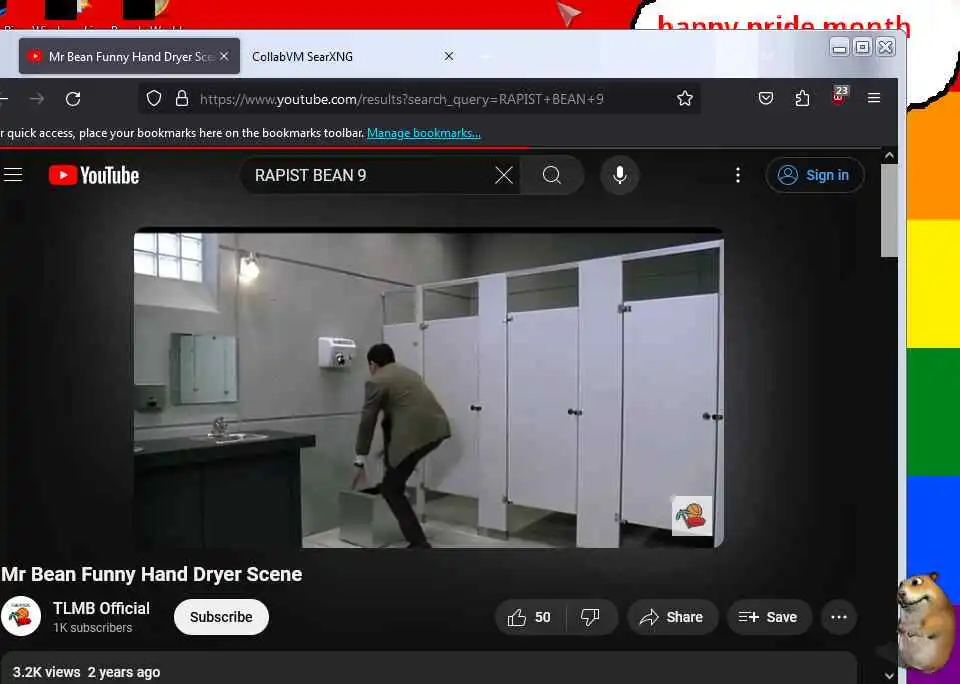Viewport: 960px width, 684px height.
Task: Save page to Pocket icon
Action: tap(765, 98)
